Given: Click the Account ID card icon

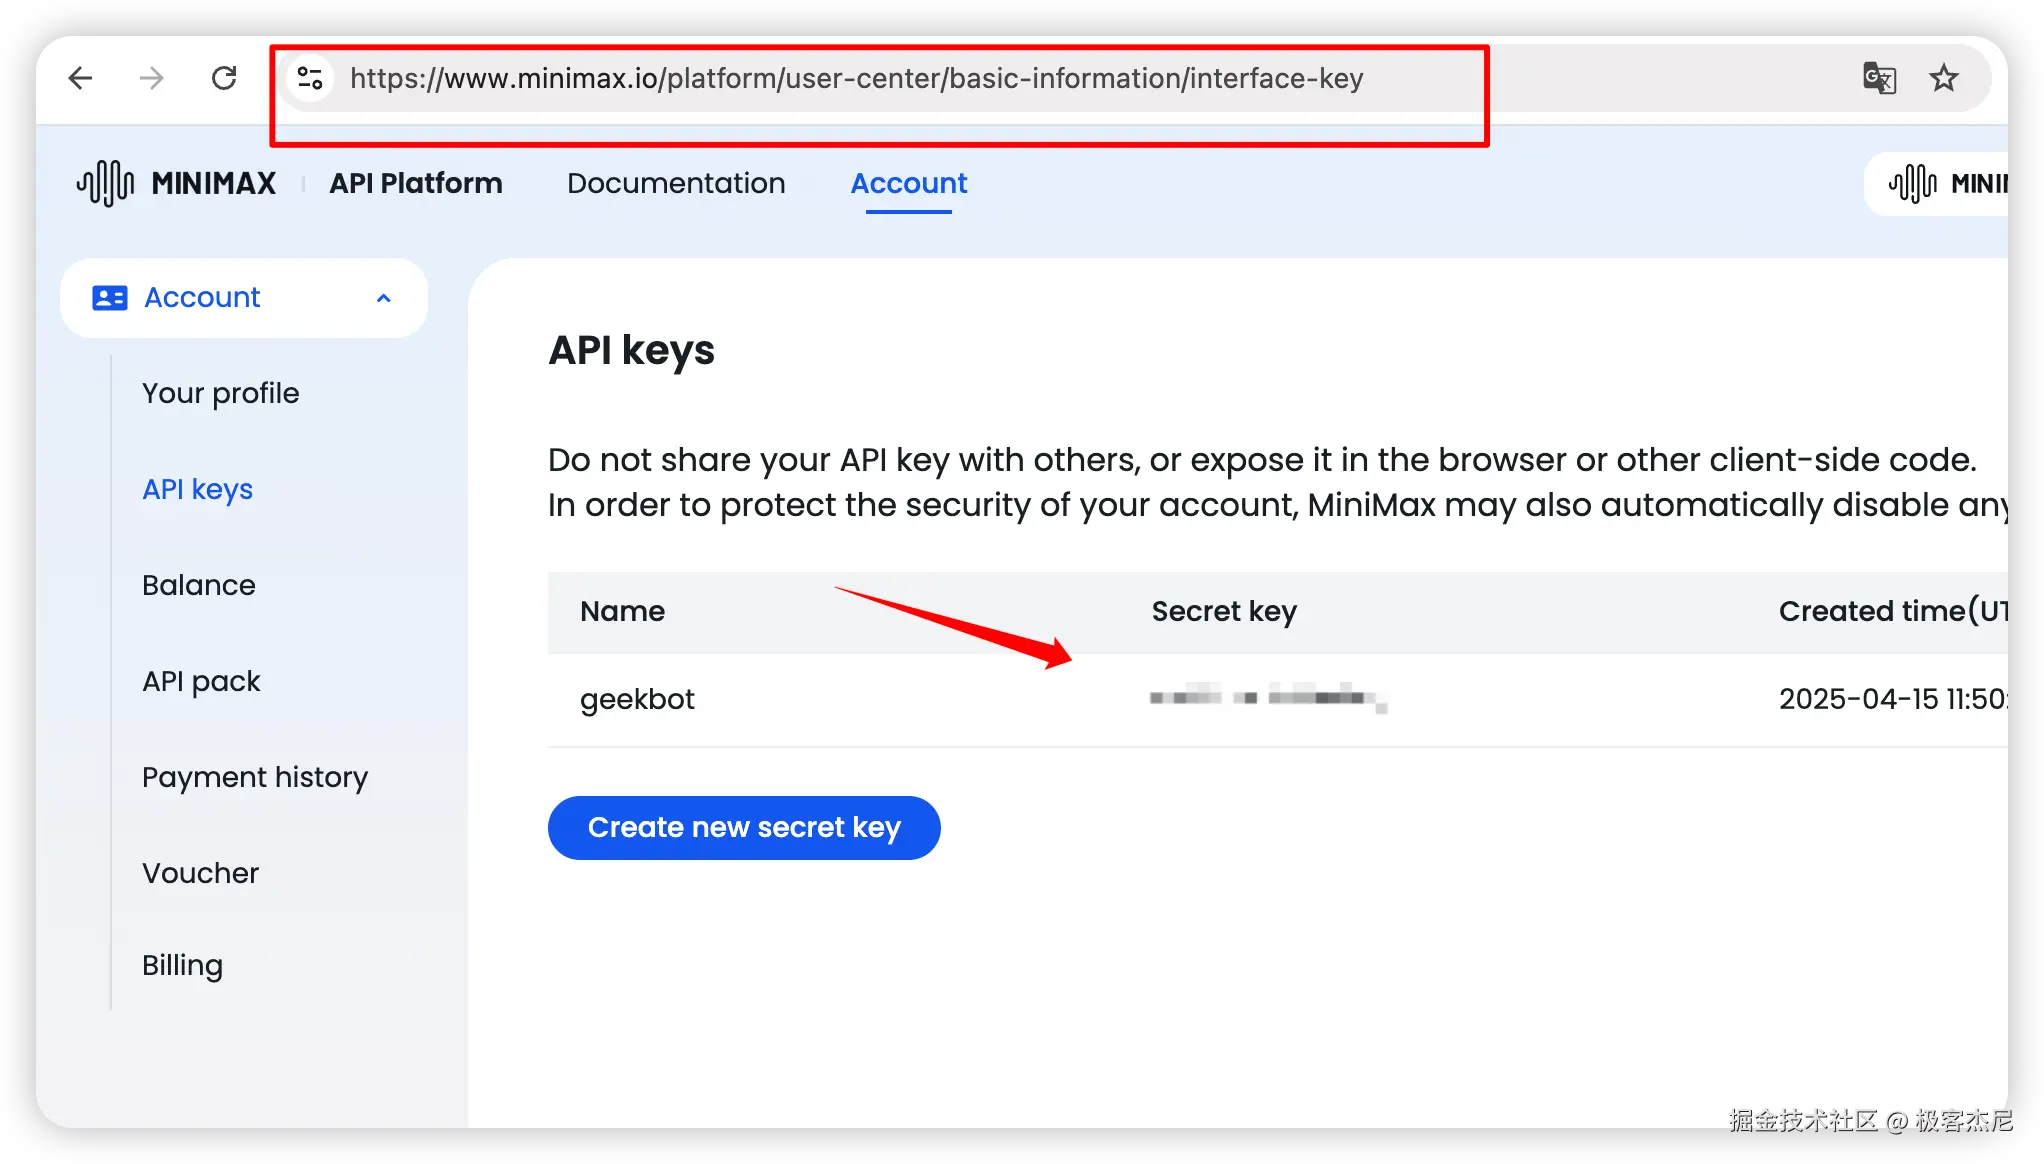Looking at the screenshot, I should coord(110,298).
